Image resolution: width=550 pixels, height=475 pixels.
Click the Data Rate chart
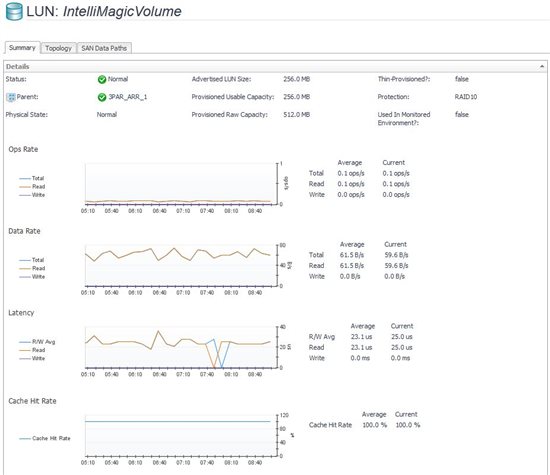point(181,266)
